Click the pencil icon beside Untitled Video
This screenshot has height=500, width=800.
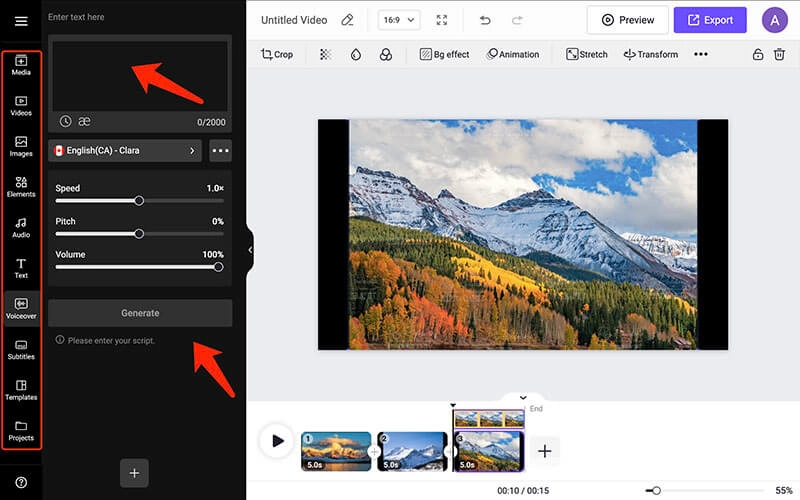(347, 20)
